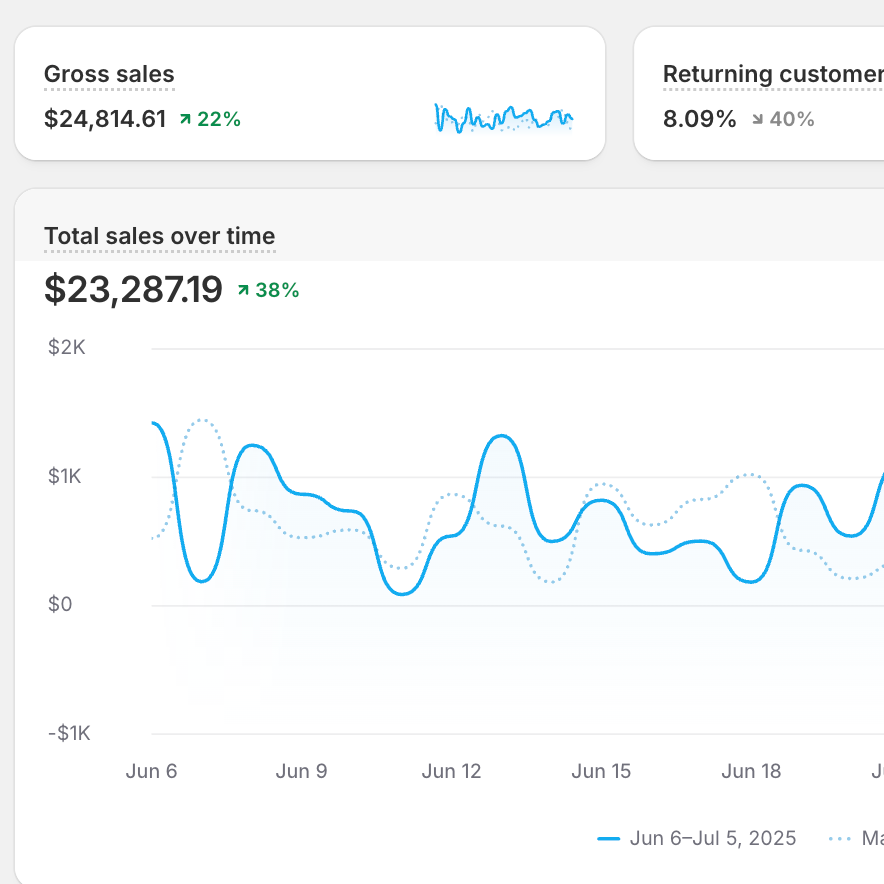Click the $1K axis label
The width and height of the screenshot is (884, 884).
tap(64, 476)
